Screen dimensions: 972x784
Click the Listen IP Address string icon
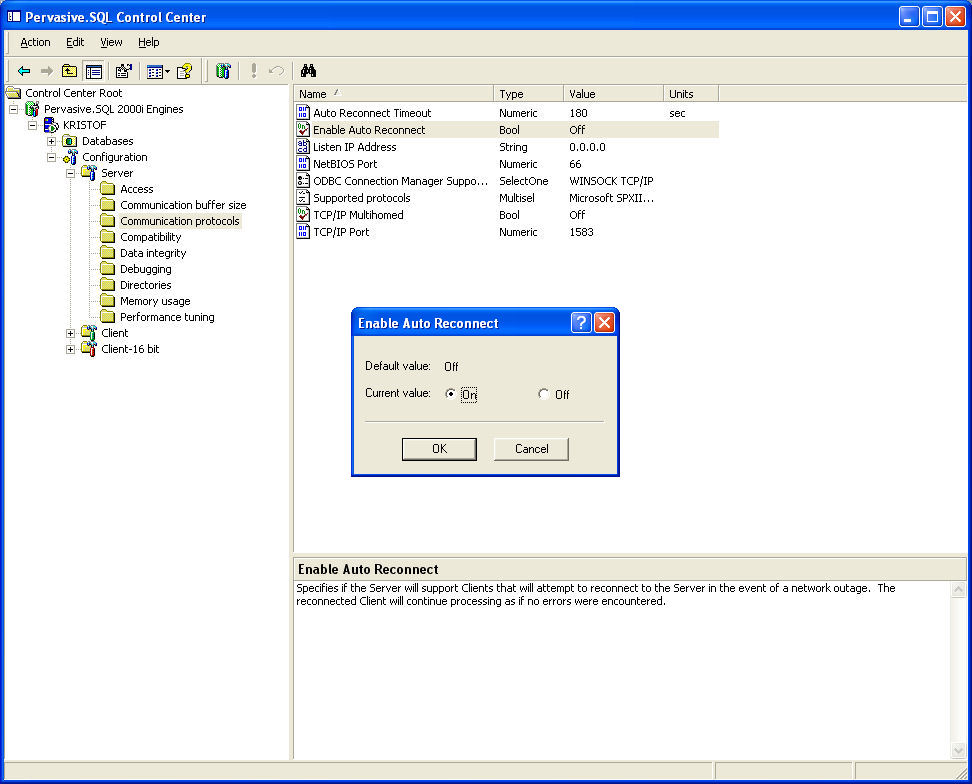point(303,146)
